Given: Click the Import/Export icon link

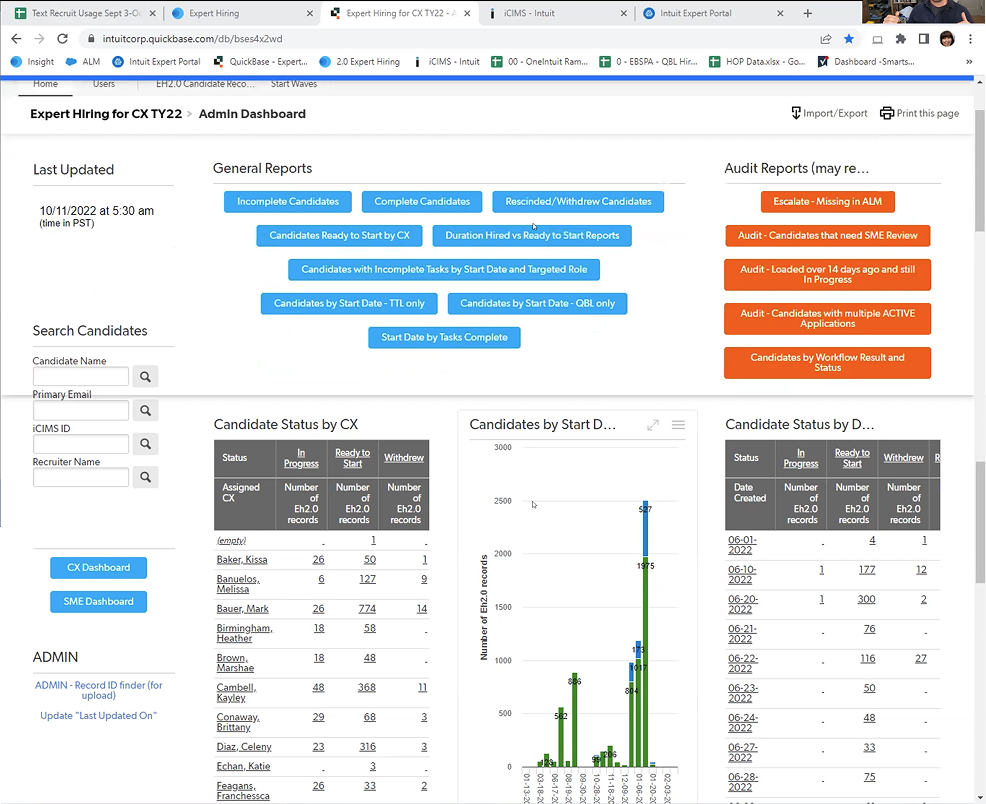Looking at the screenshot, I should (x=829, y=113).
